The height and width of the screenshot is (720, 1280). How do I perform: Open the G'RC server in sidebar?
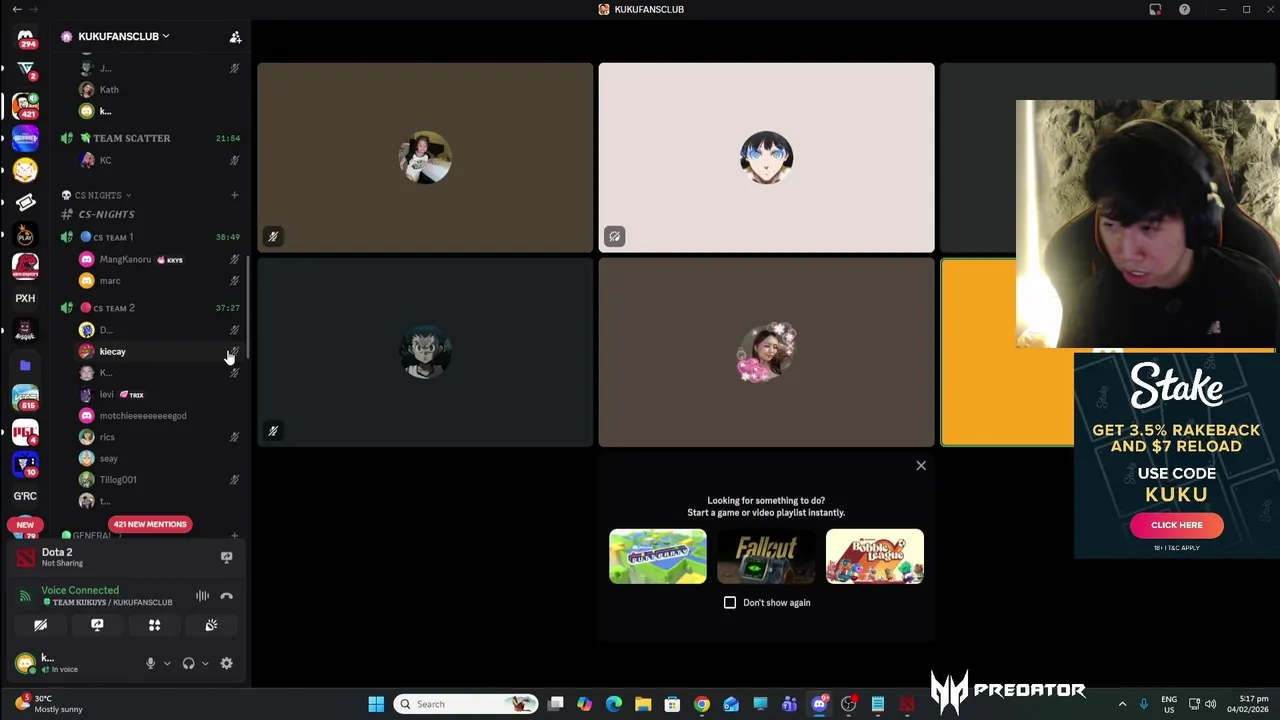(25, 496)
